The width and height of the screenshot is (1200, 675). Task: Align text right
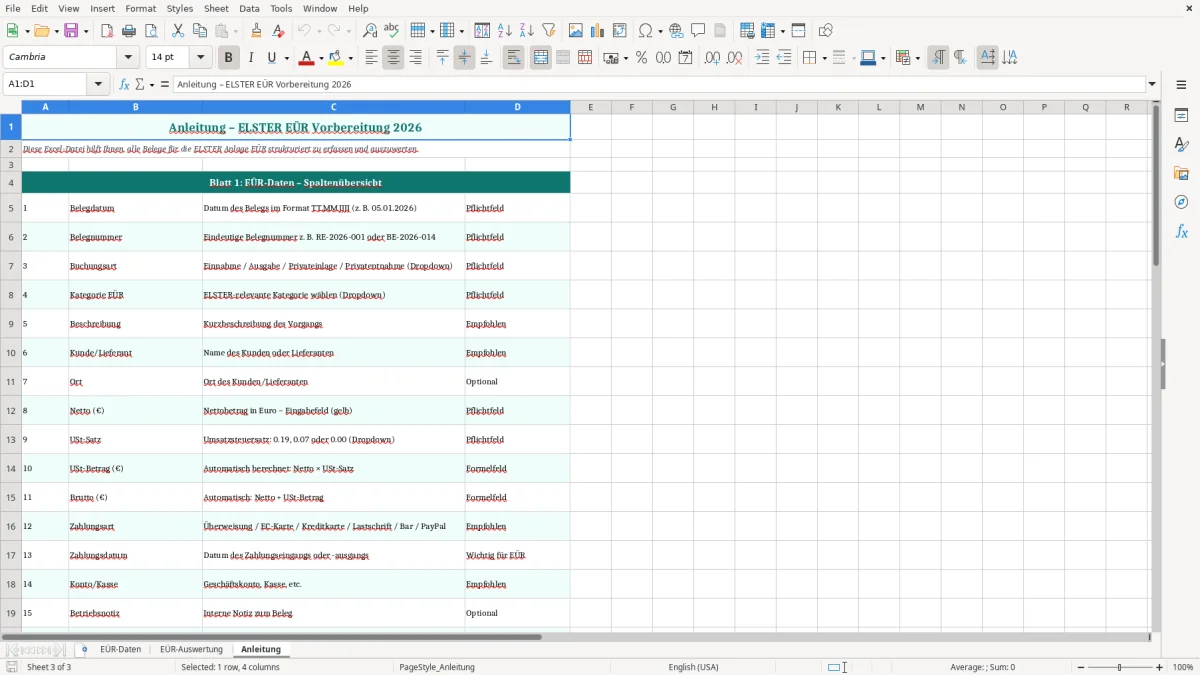coord(415,58)
